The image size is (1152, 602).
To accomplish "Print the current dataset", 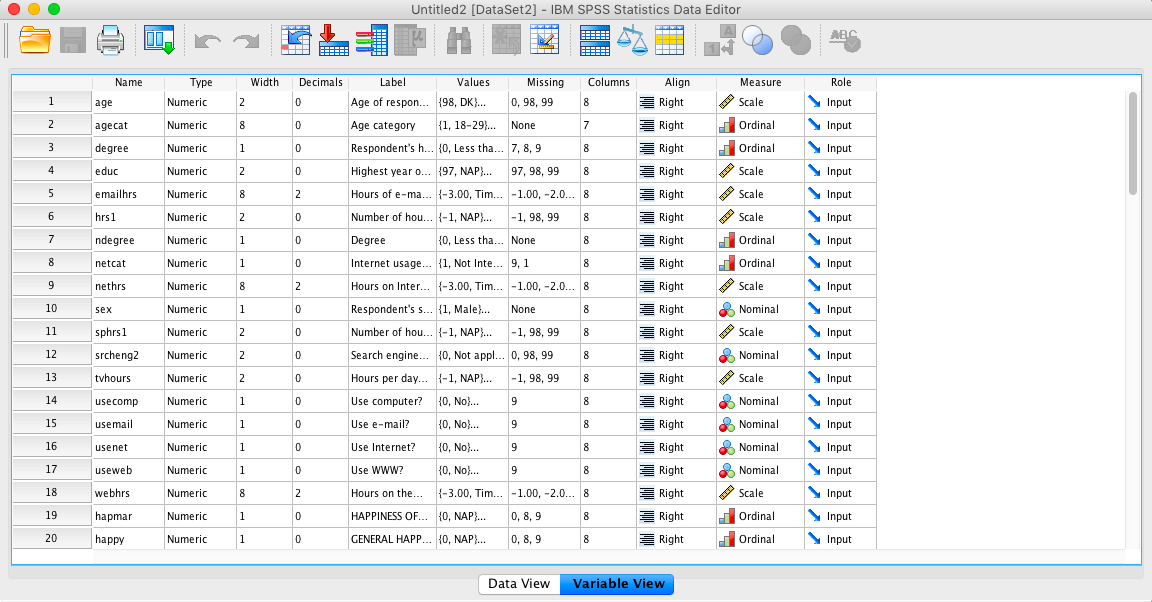I will pos(110,40).
